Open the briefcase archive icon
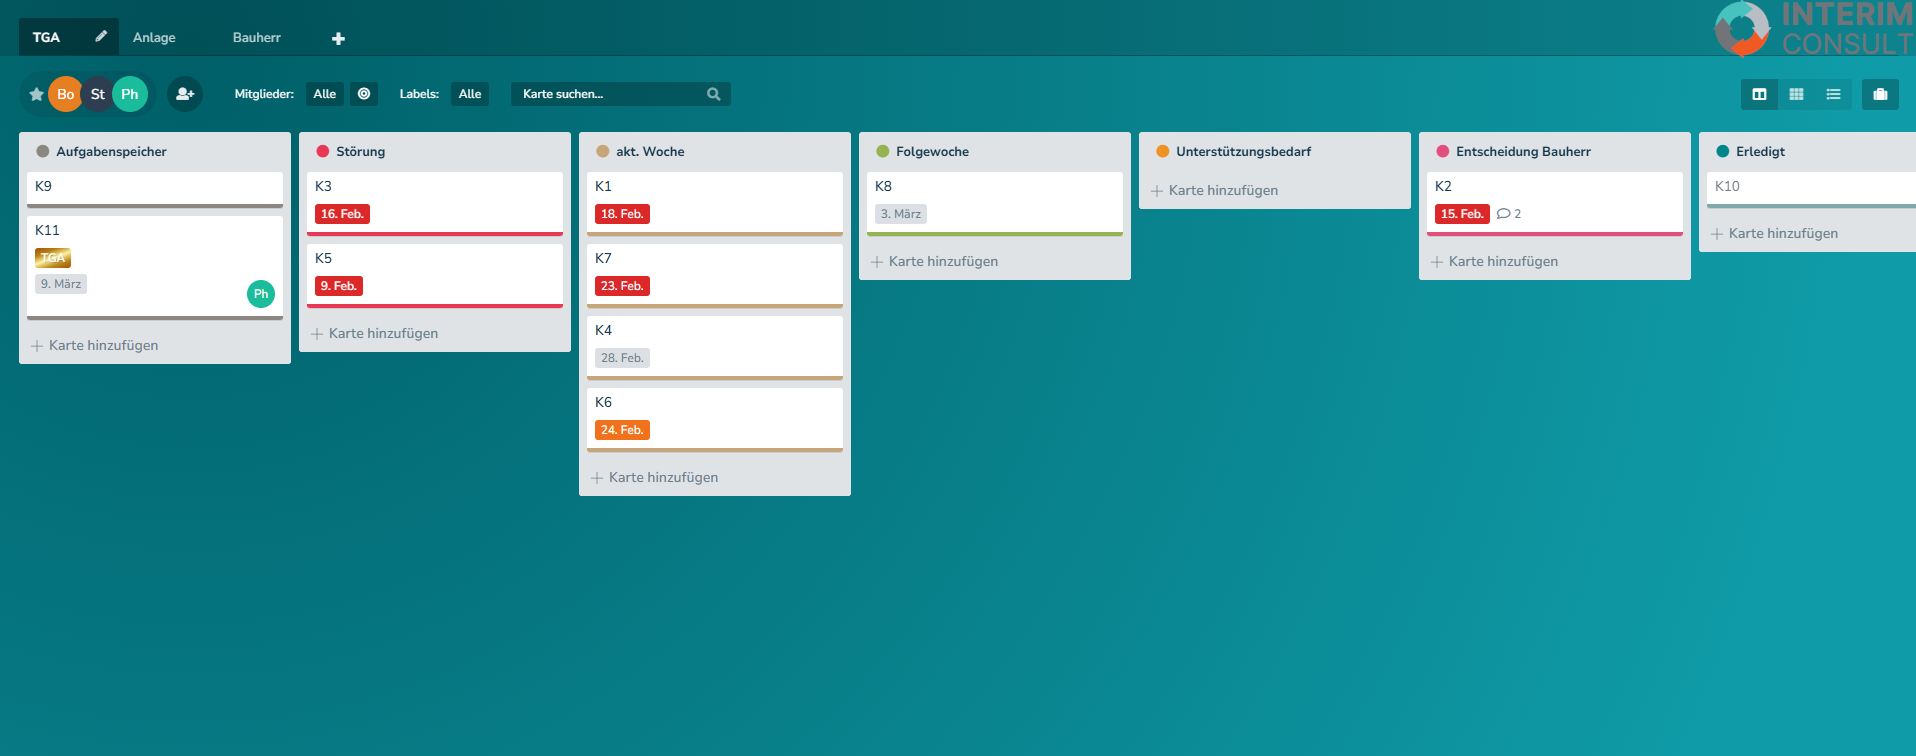 [x=1880, y=94]
